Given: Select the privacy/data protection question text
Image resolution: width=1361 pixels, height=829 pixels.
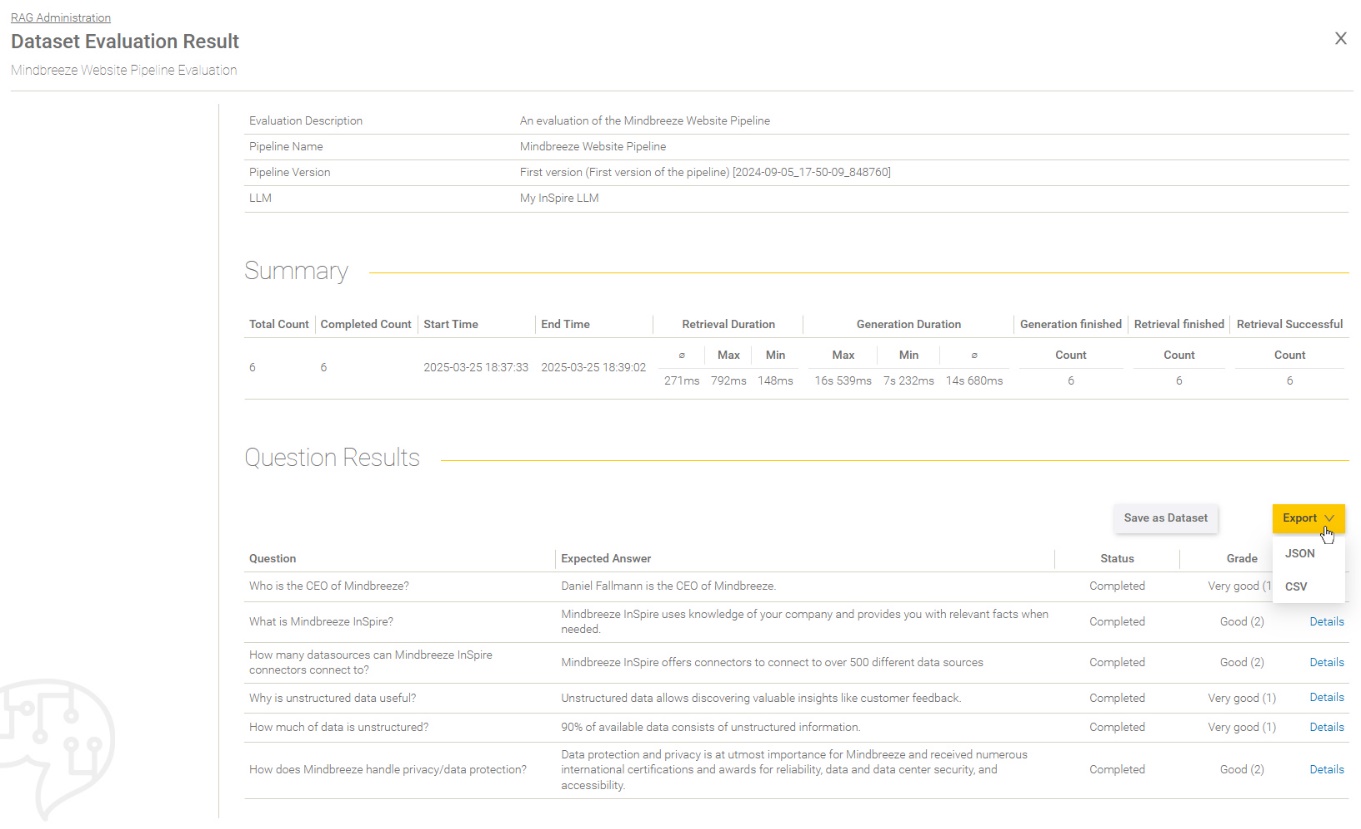Looking at the screenshot, I should click(388, 769).
